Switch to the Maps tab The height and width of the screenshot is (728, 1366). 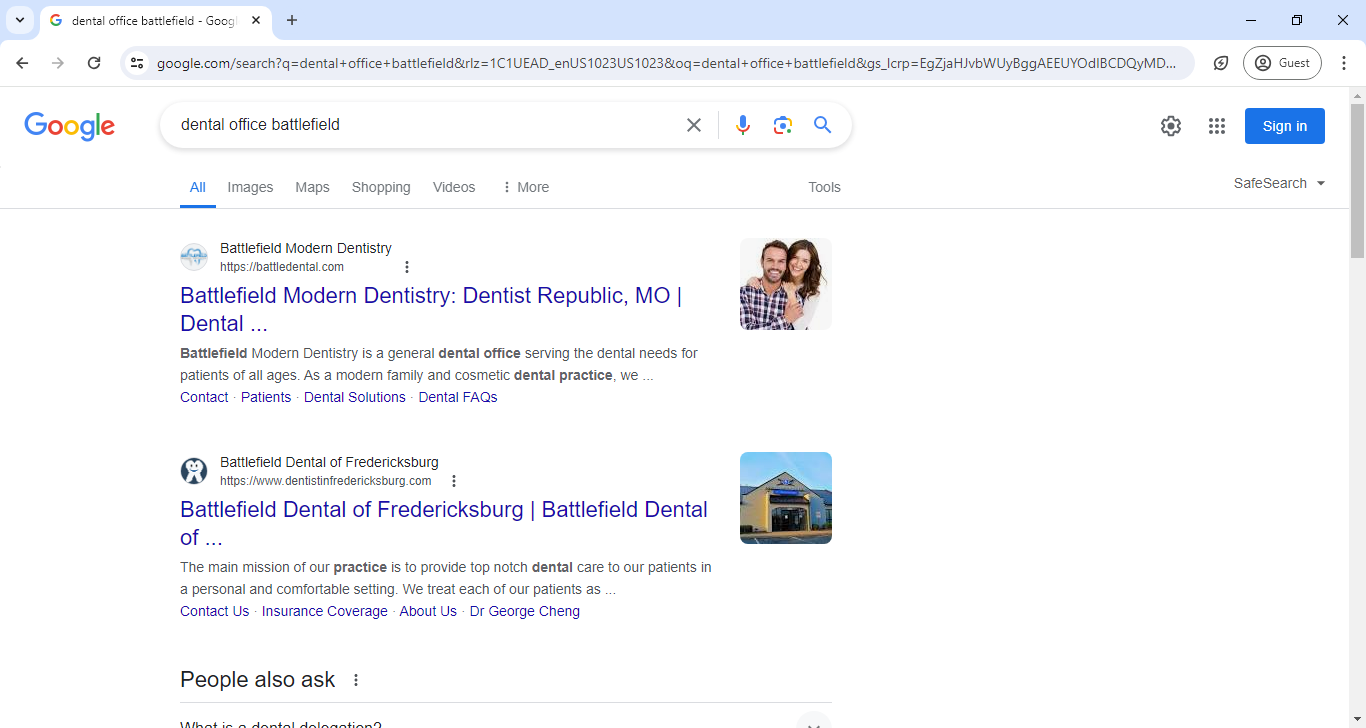point(312,187)
